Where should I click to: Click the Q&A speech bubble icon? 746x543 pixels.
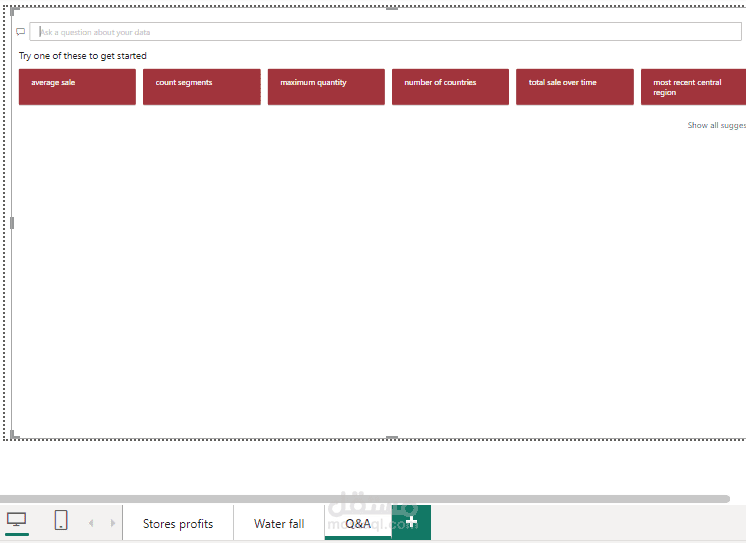(20, 32)
